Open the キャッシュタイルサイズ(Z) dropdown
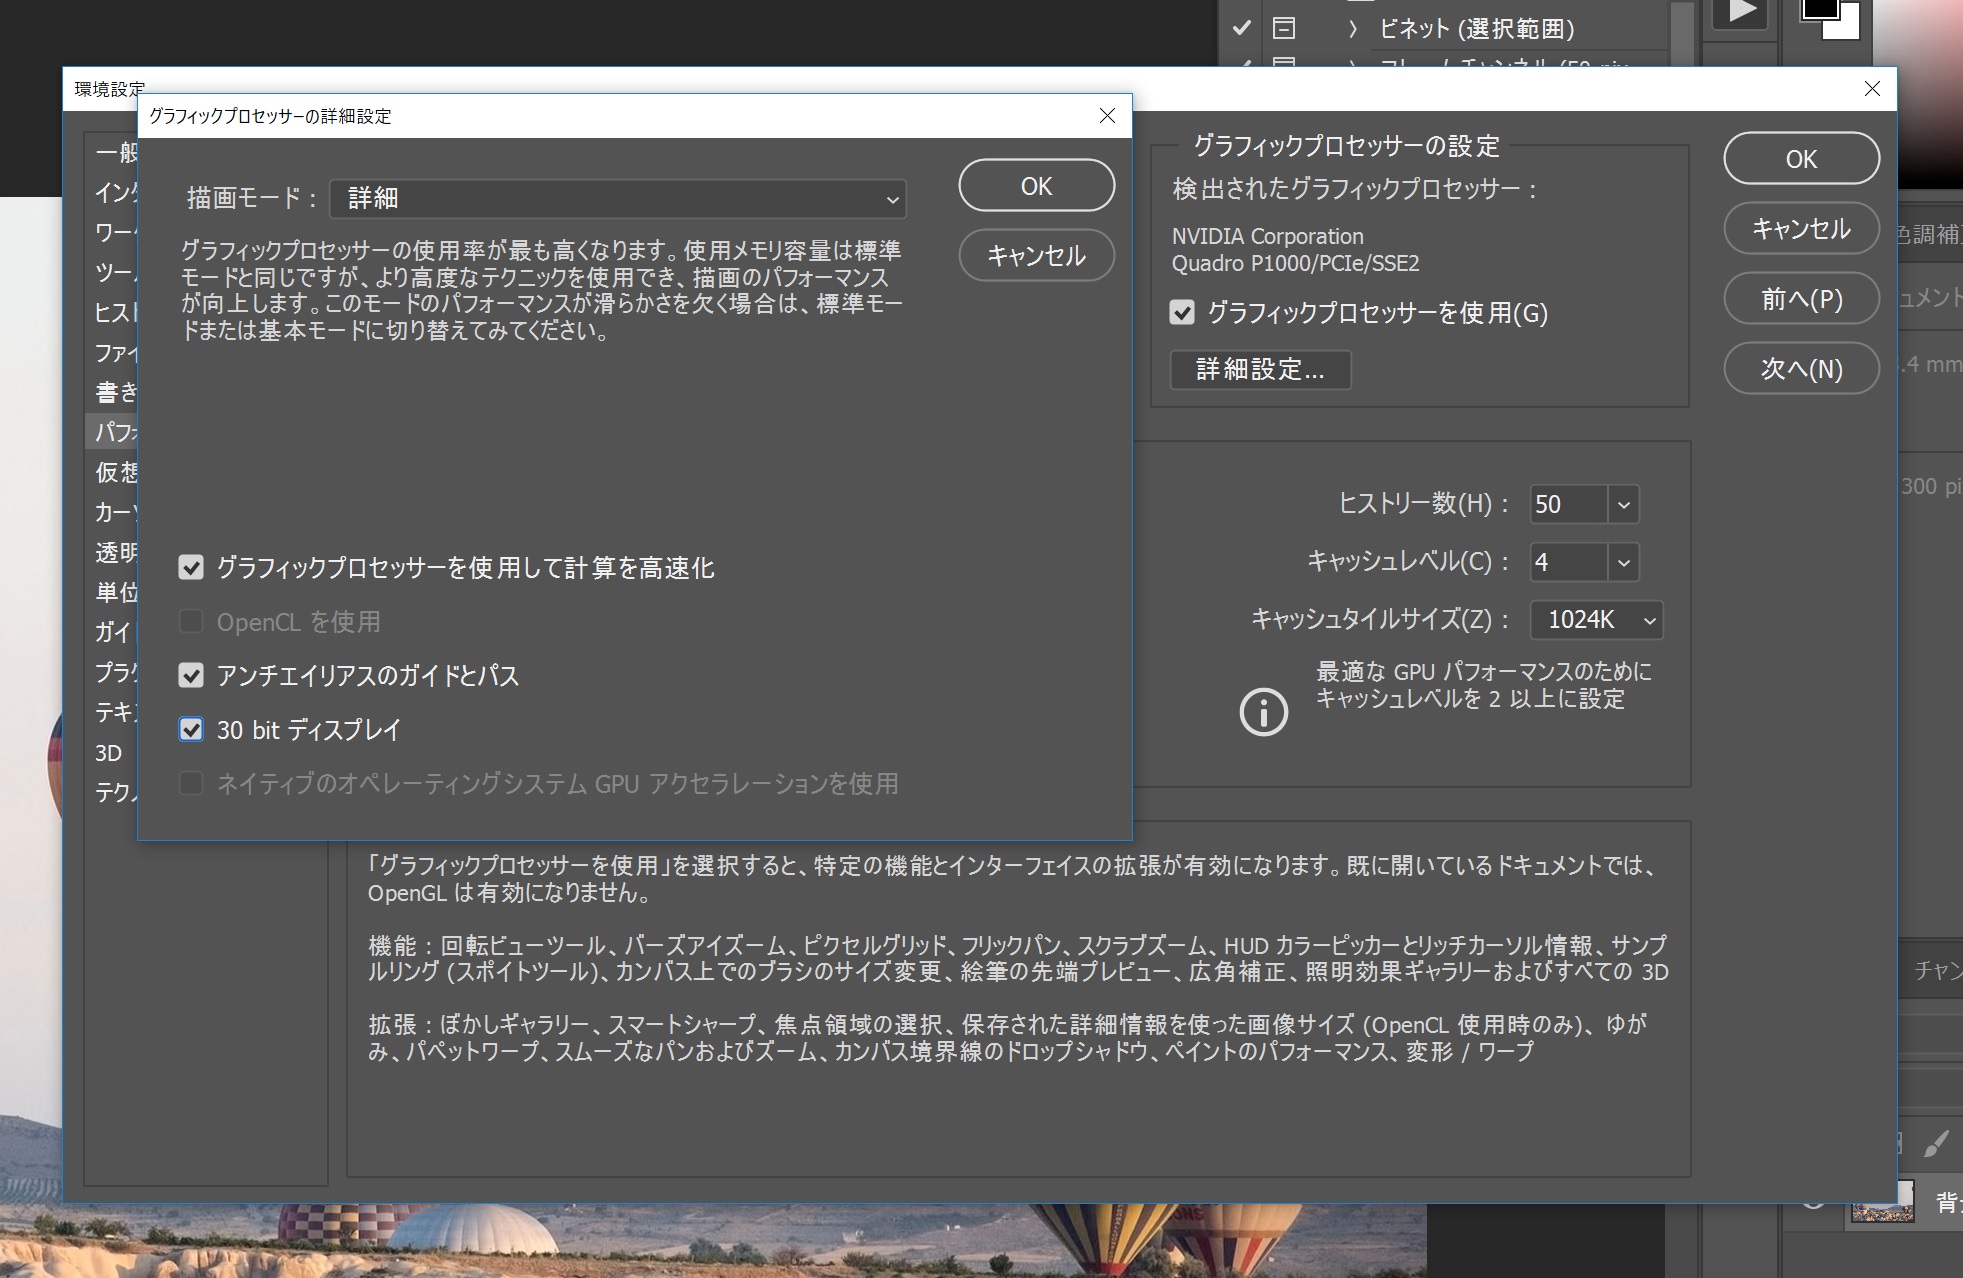1963x1278 pixels. click(x=1648, y=620)
